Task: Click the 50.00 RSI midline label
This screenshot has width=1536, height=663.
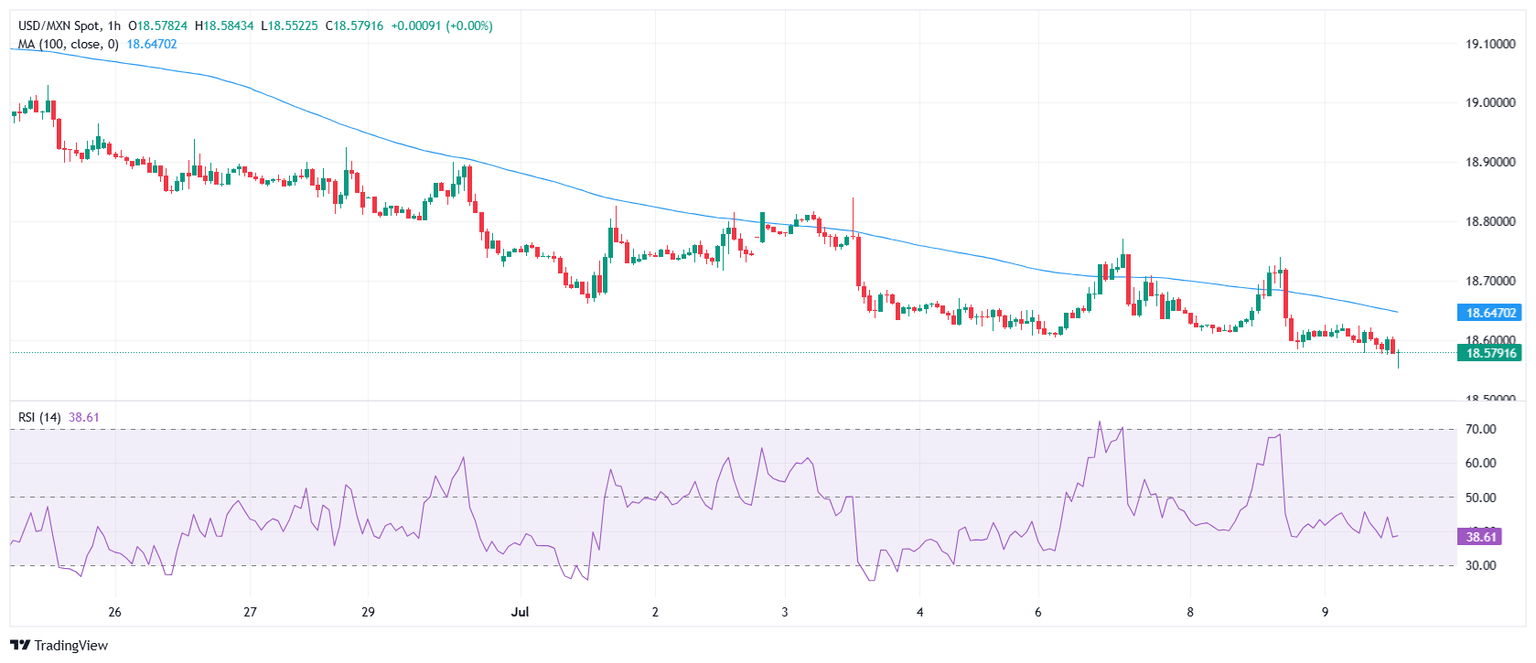Action: (x=1480, y=498)
